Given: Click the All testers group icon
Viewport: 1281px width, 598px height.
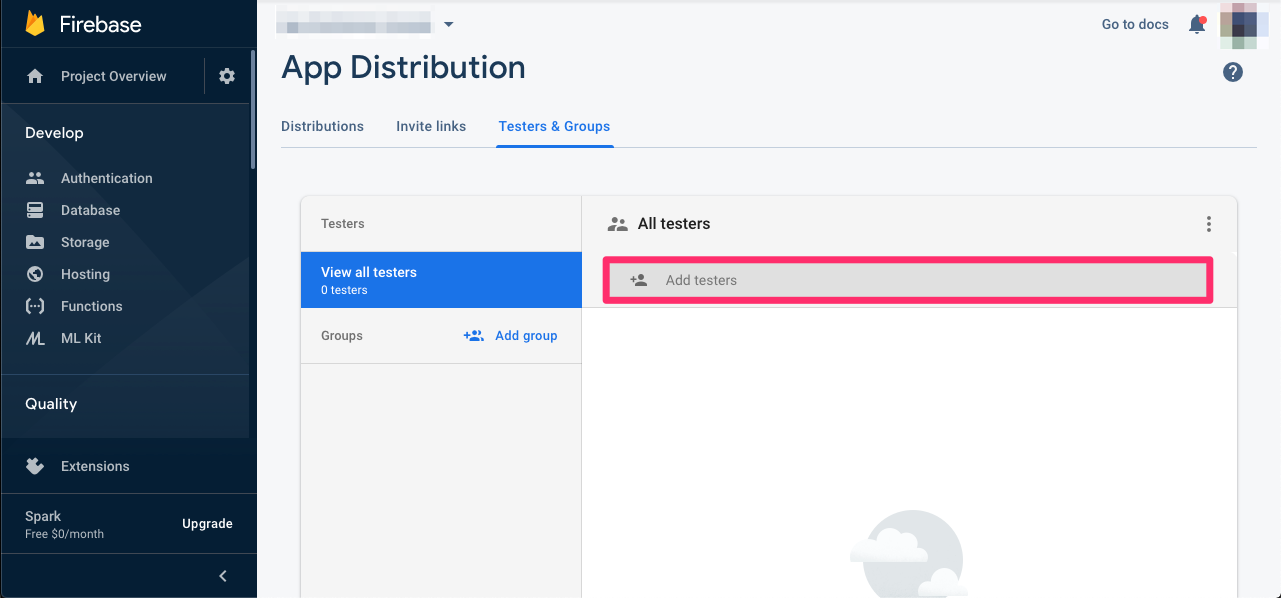Looking at the screenshot, I should (618, 224).
